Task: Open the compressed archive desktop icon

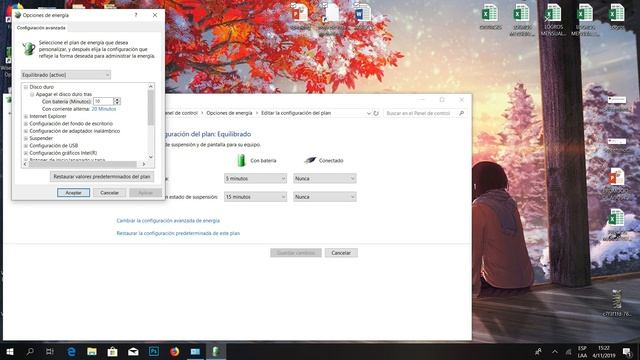Action: pyautogui.click(x=617, y=303)
